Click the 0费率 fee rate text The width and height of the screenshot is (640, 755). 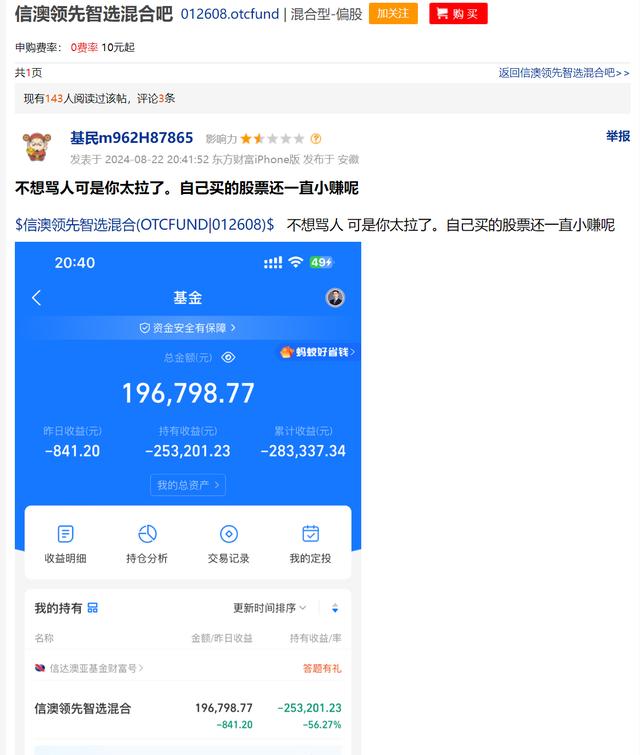[84, 47]
